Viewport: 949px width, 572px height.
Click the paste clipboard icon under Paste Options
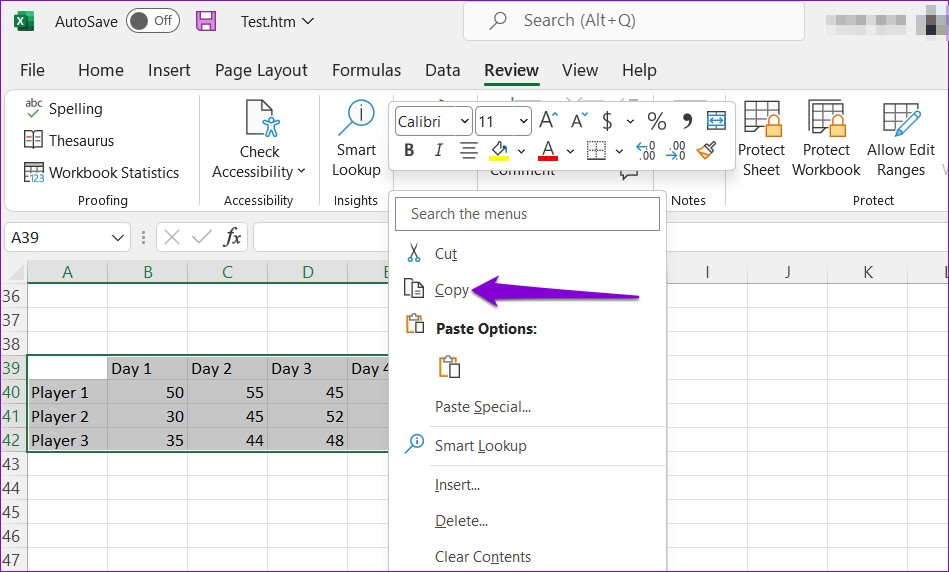[x=449, y=366]
